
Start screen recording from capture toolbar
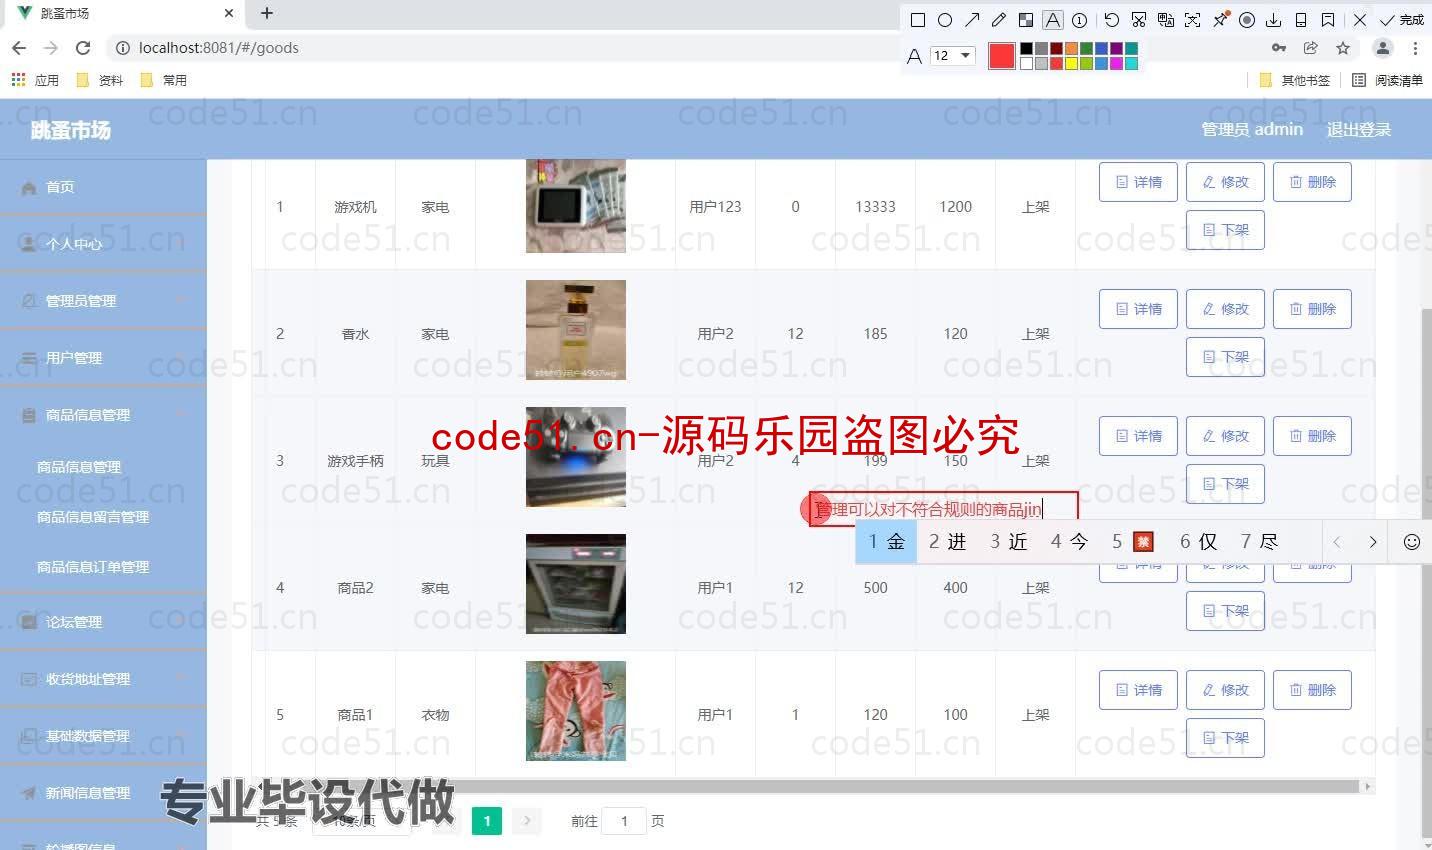pyautogui.click(x=1247, y=19)
